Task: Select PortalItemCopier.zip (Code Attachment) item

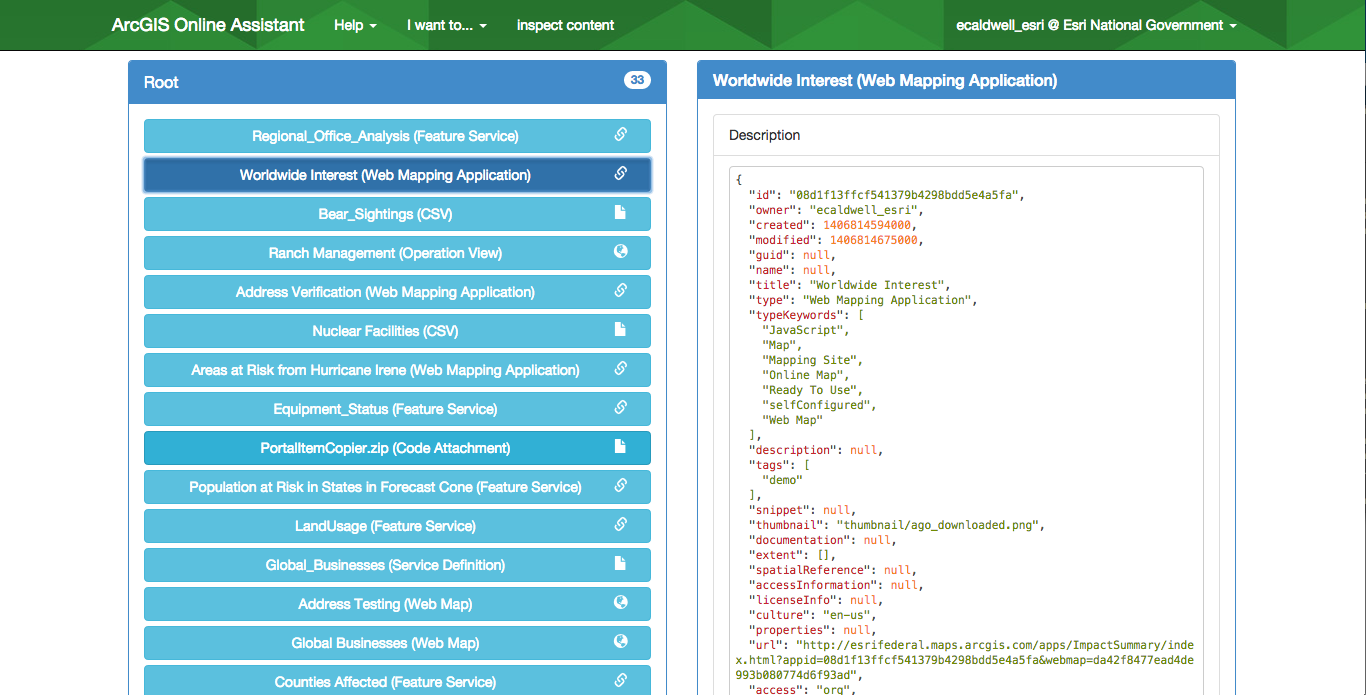Action: pyautogui.click(x=397, y=448)
